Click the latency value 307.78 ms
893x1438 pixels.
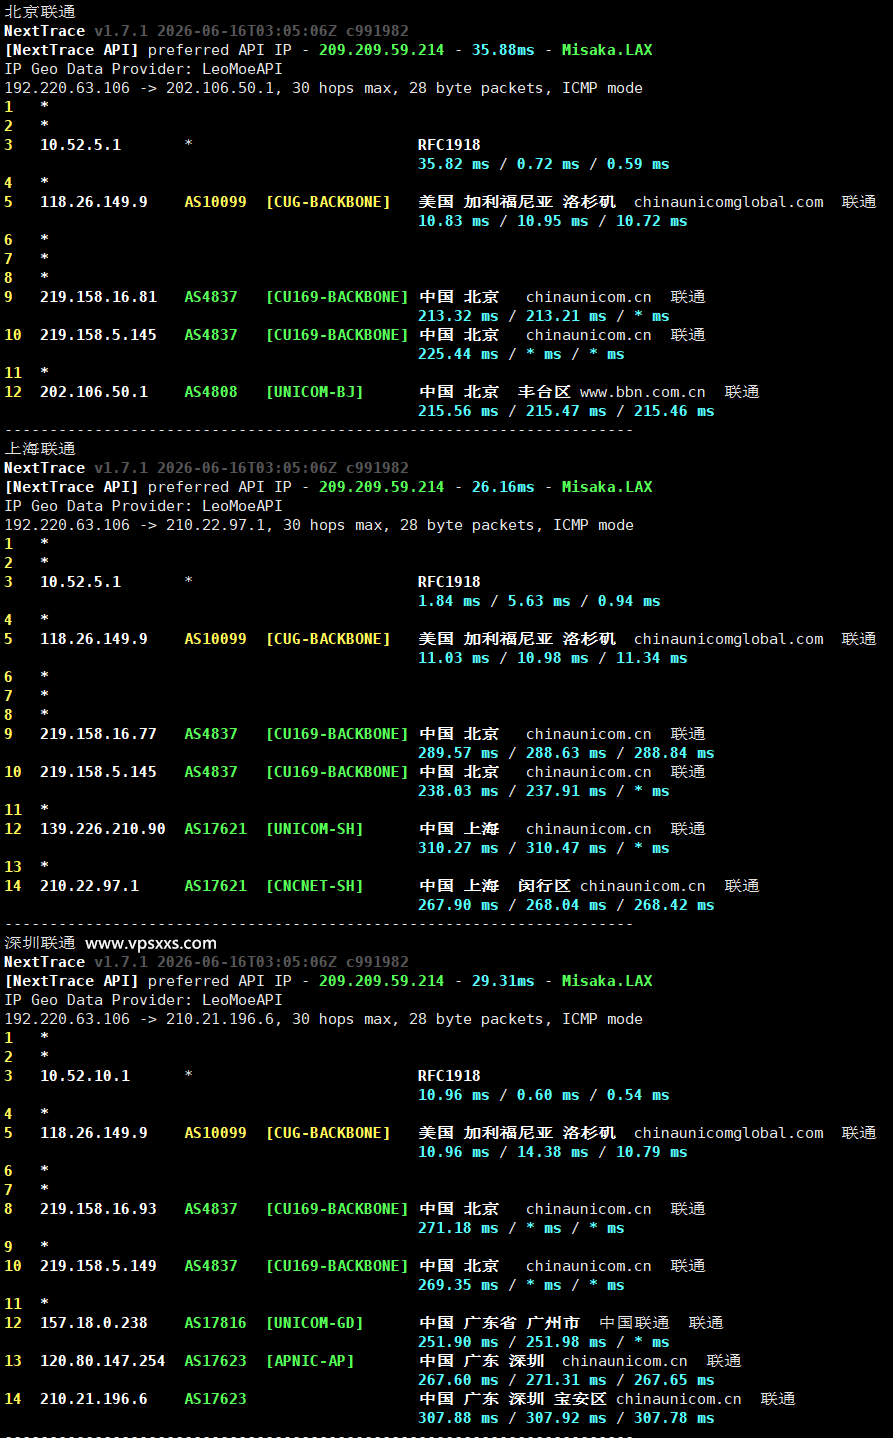click(x=674, y=1418)
